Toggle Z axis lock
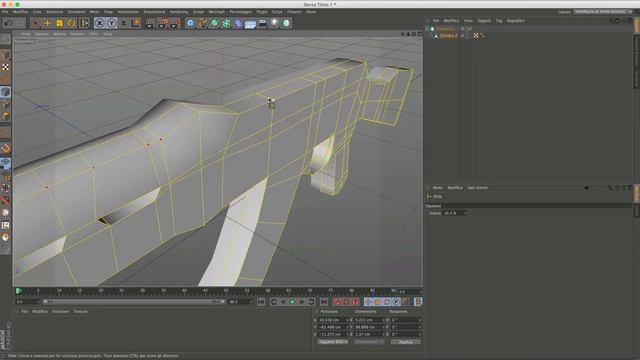640x360 pixels. coord(124,23)
